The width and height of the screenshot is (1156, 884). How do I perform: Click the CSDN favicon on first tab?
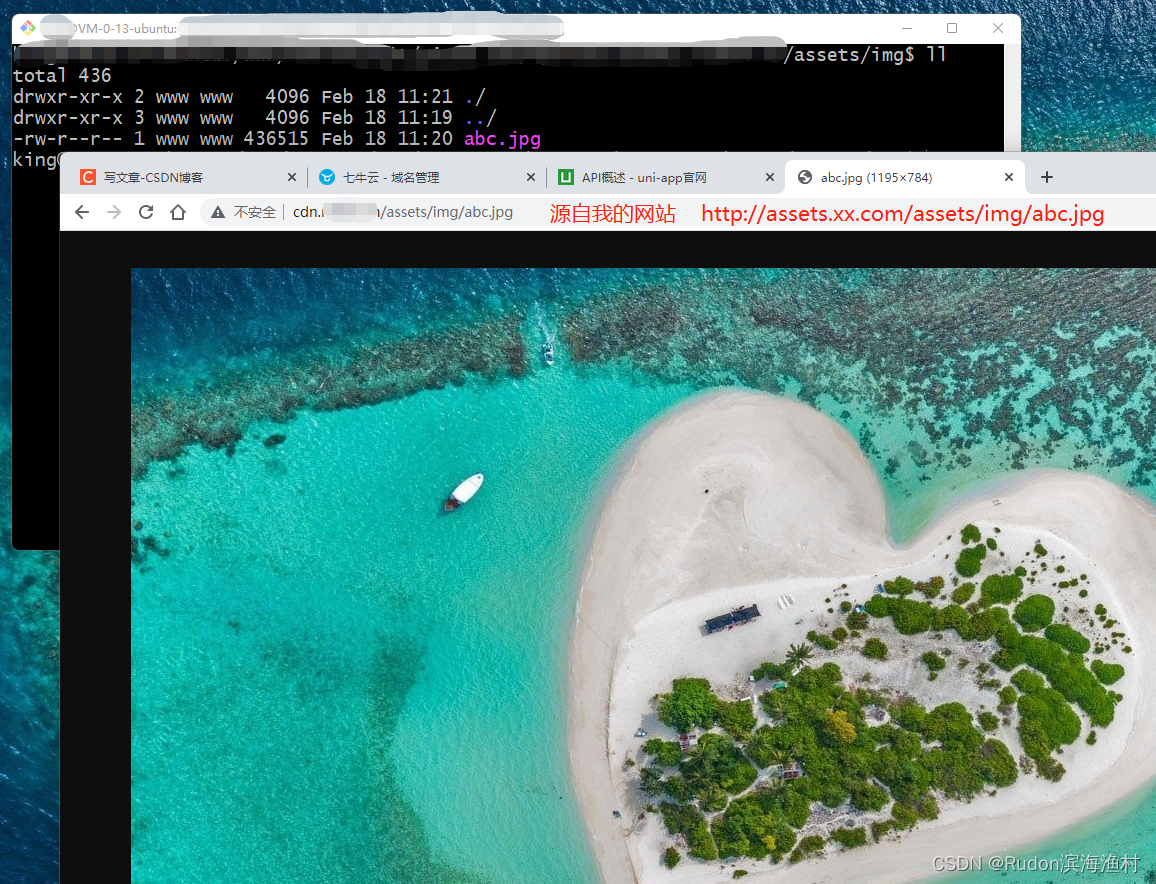(x=88, y=177)
